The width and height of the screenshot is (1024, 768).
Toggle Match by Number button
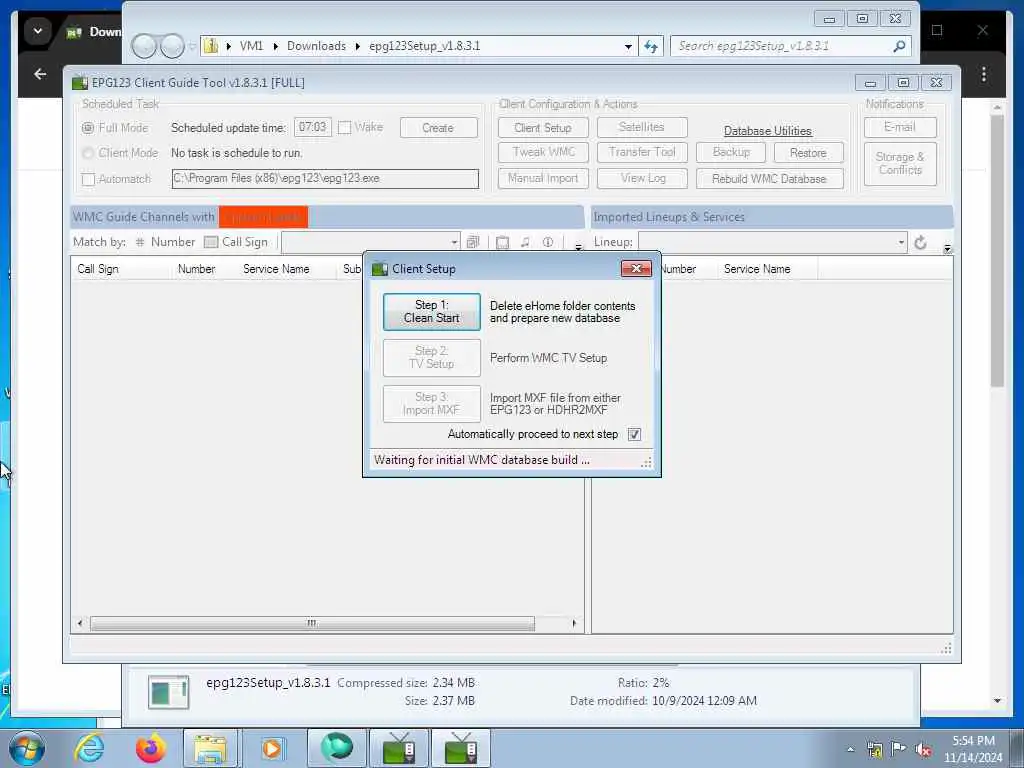click(166, 242)
